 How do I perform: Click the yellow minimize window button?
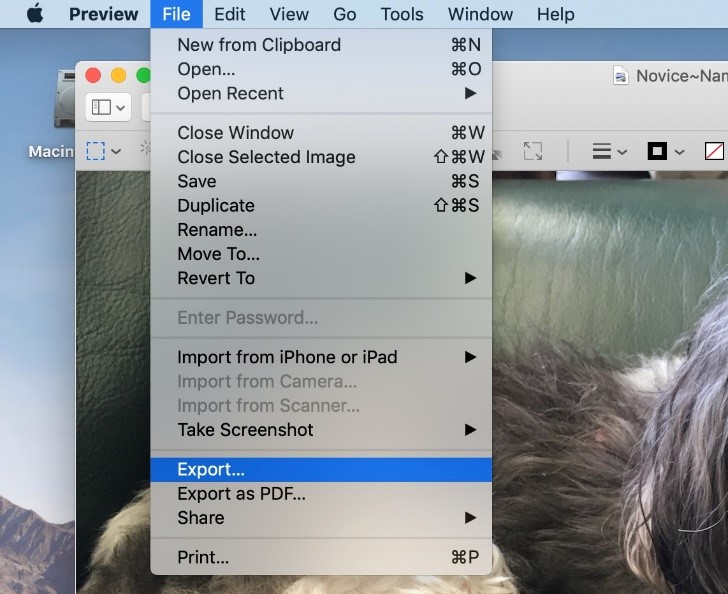click(x=118, y=75)
